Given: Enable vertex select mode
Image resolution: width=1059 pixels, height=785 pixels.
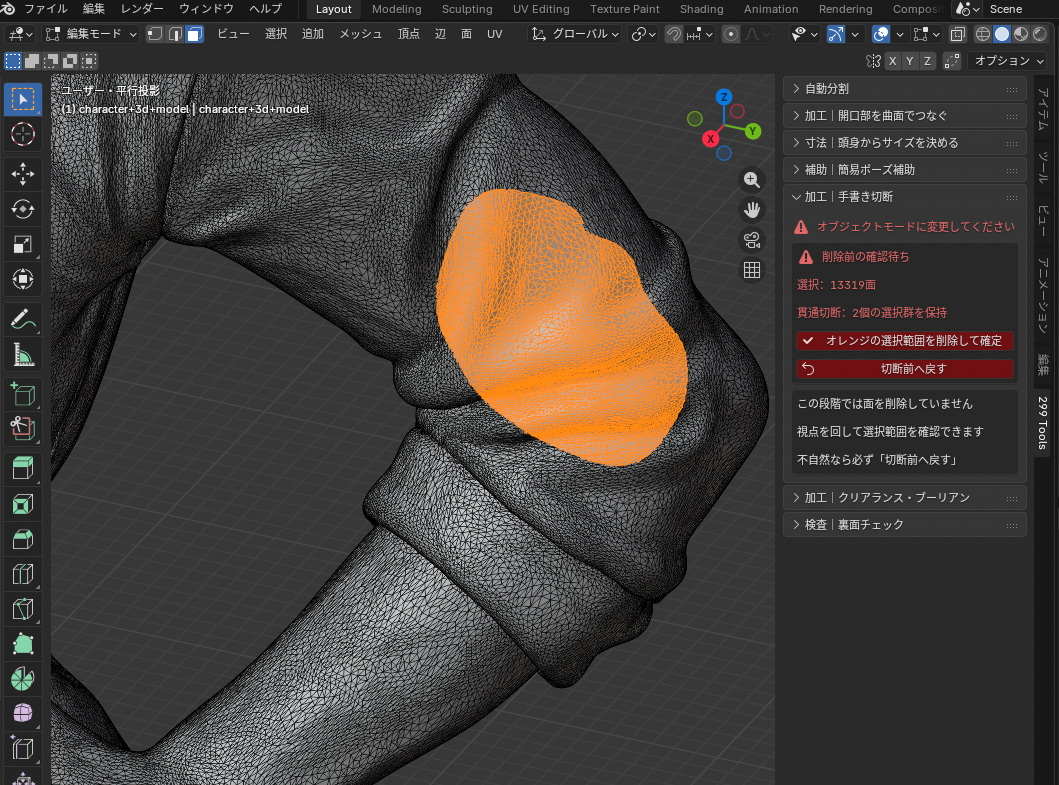Looking at the screenshot, I should (x=155, y=34).
